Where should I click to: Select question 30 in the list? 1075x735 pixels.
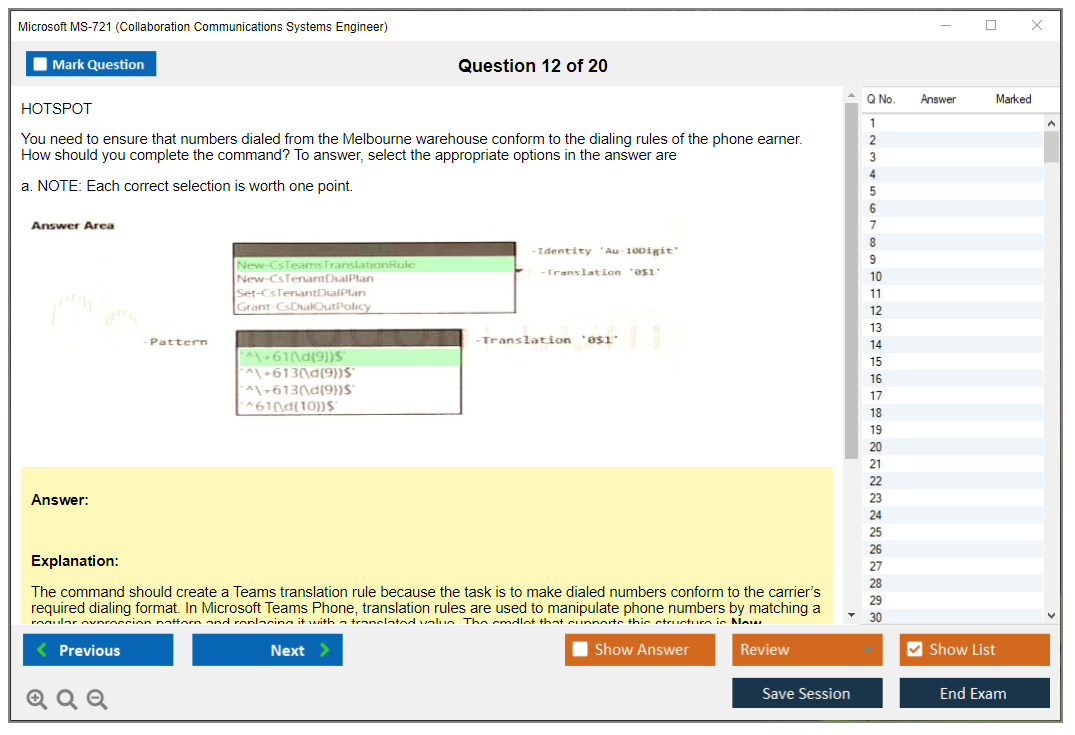tap(953, 617)
